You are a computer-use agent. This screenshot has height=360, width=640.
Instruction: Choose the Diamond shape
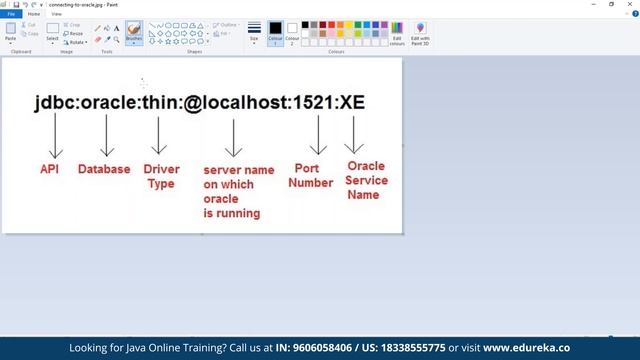tap(160, 33)
